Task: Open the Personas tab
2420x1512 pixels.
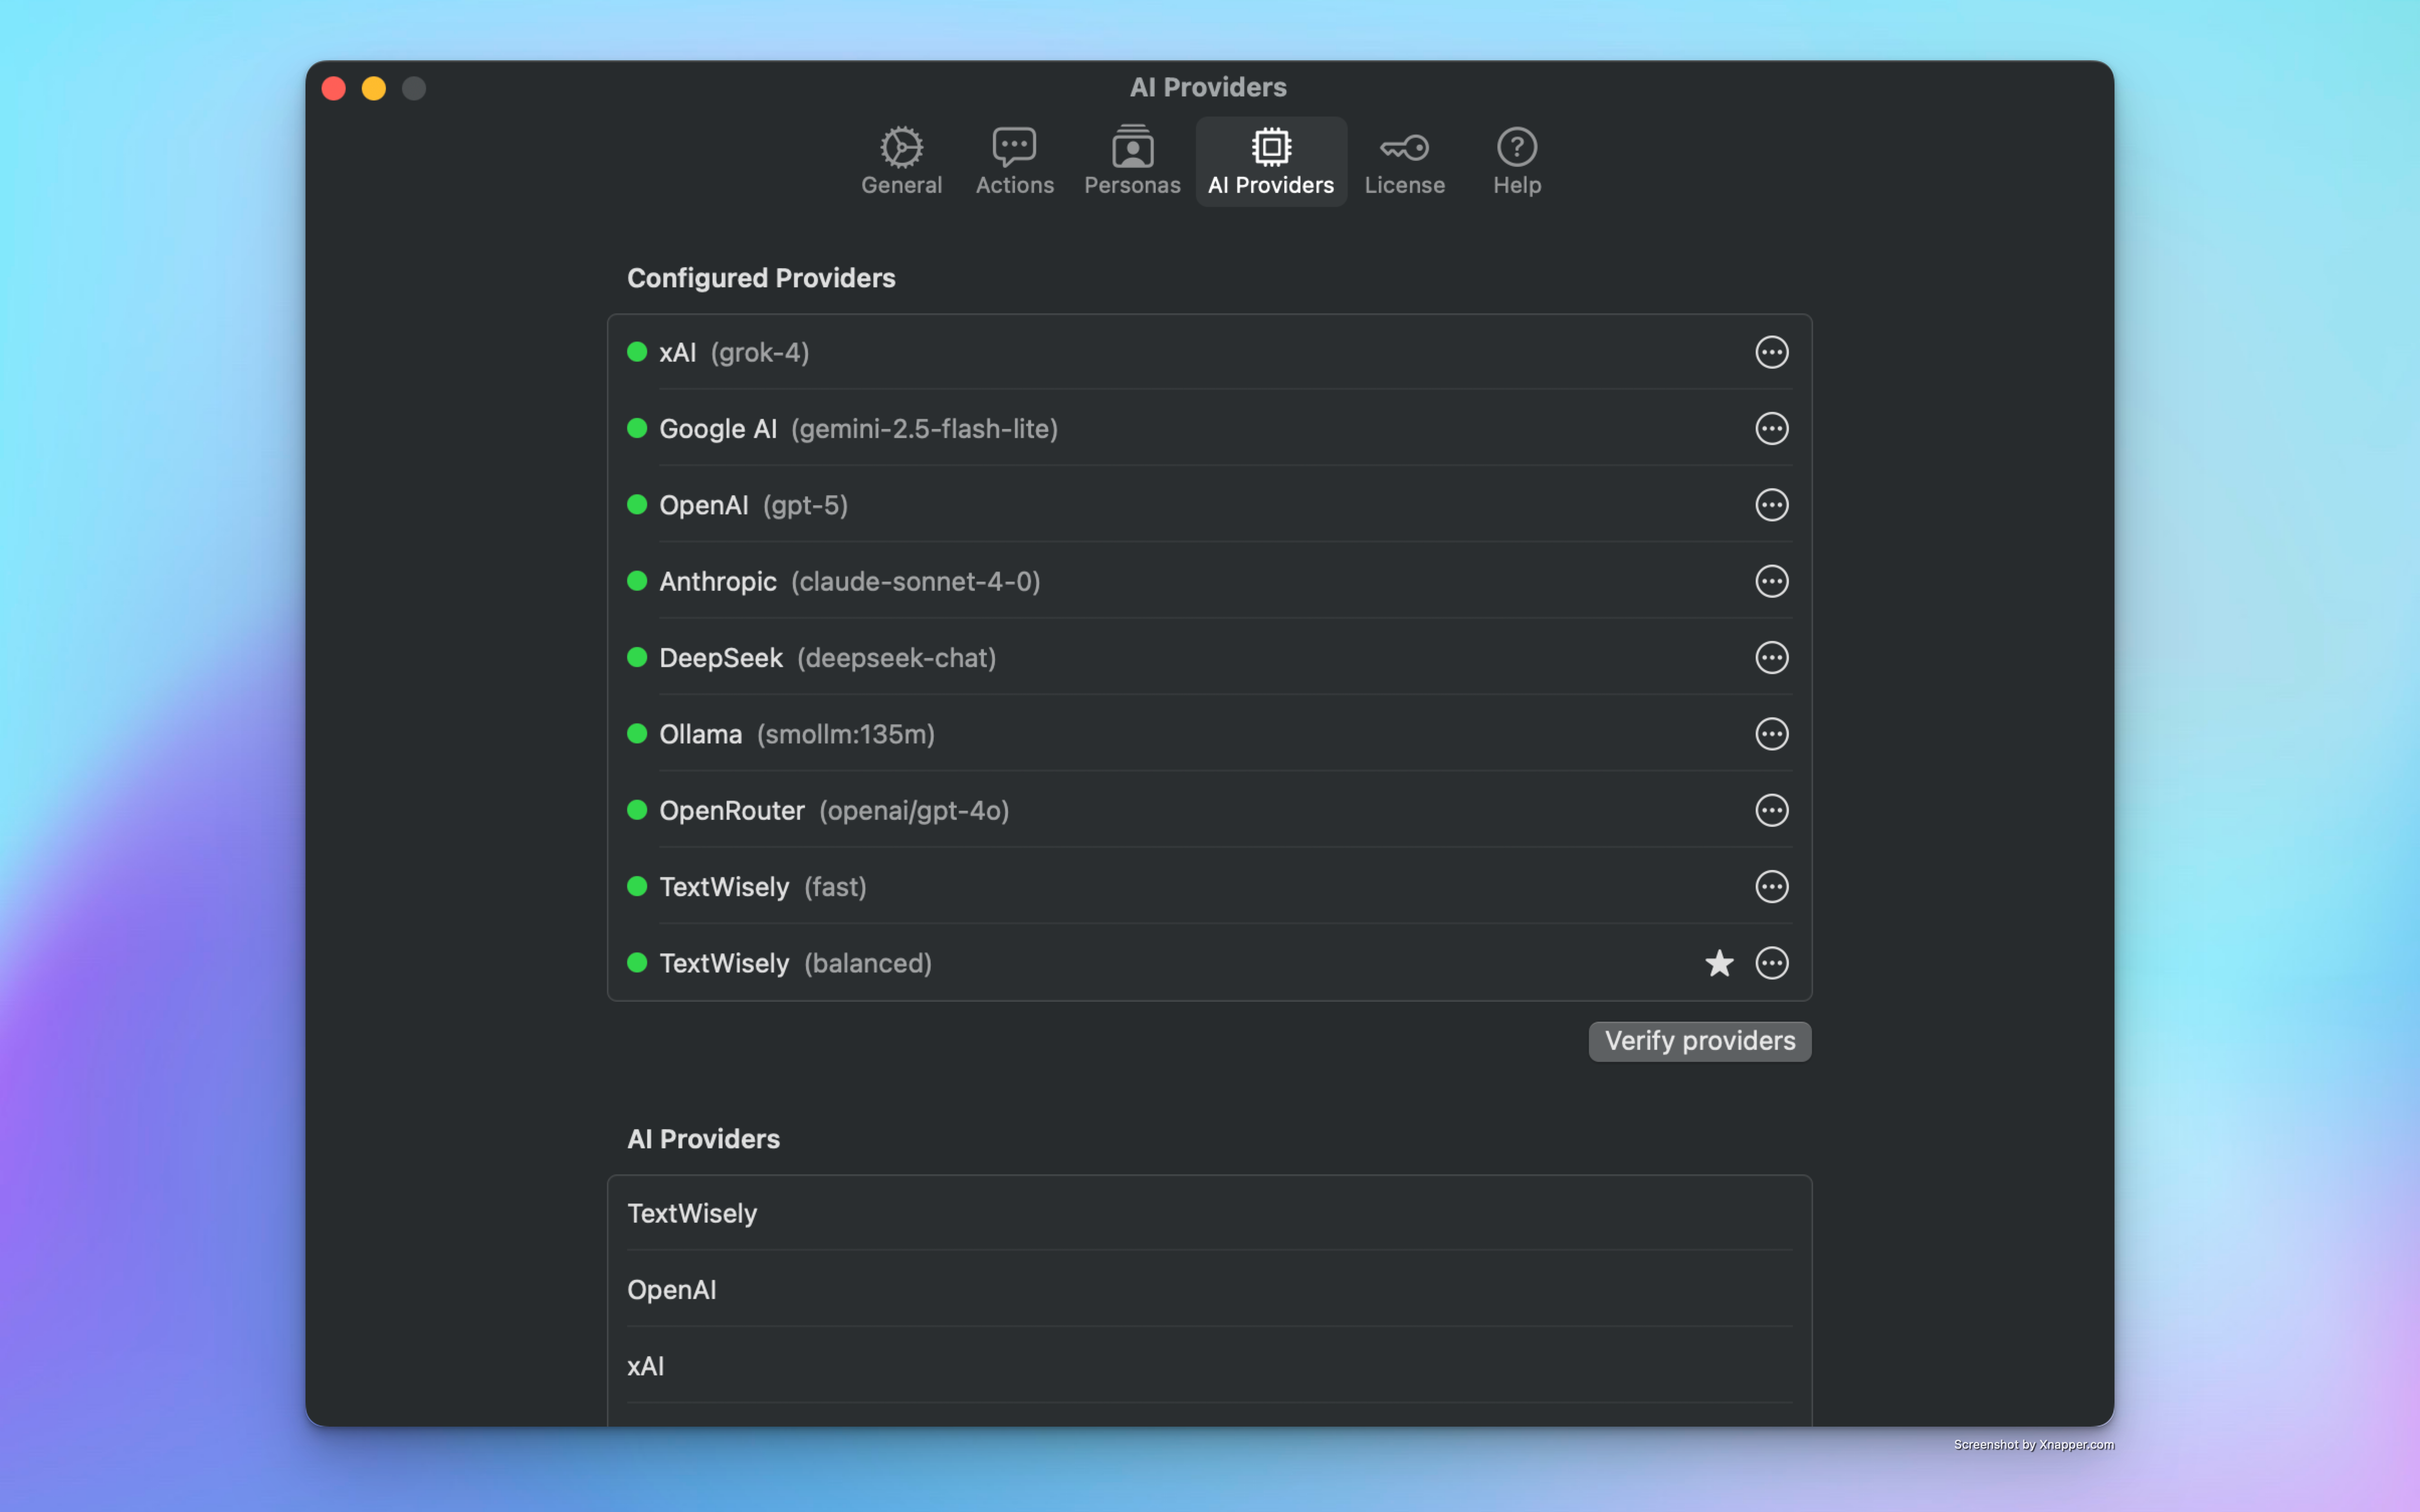Action: [1132, 161]
